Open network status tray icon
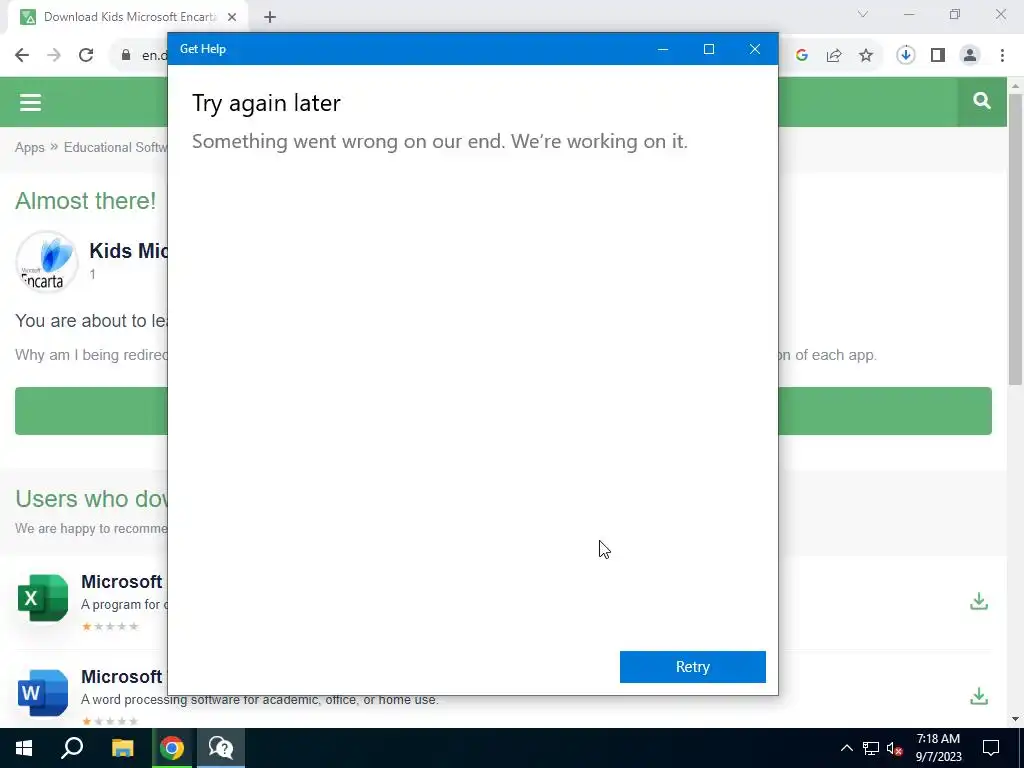Viewport: 1024px width, 768px height. coord(871,748)
